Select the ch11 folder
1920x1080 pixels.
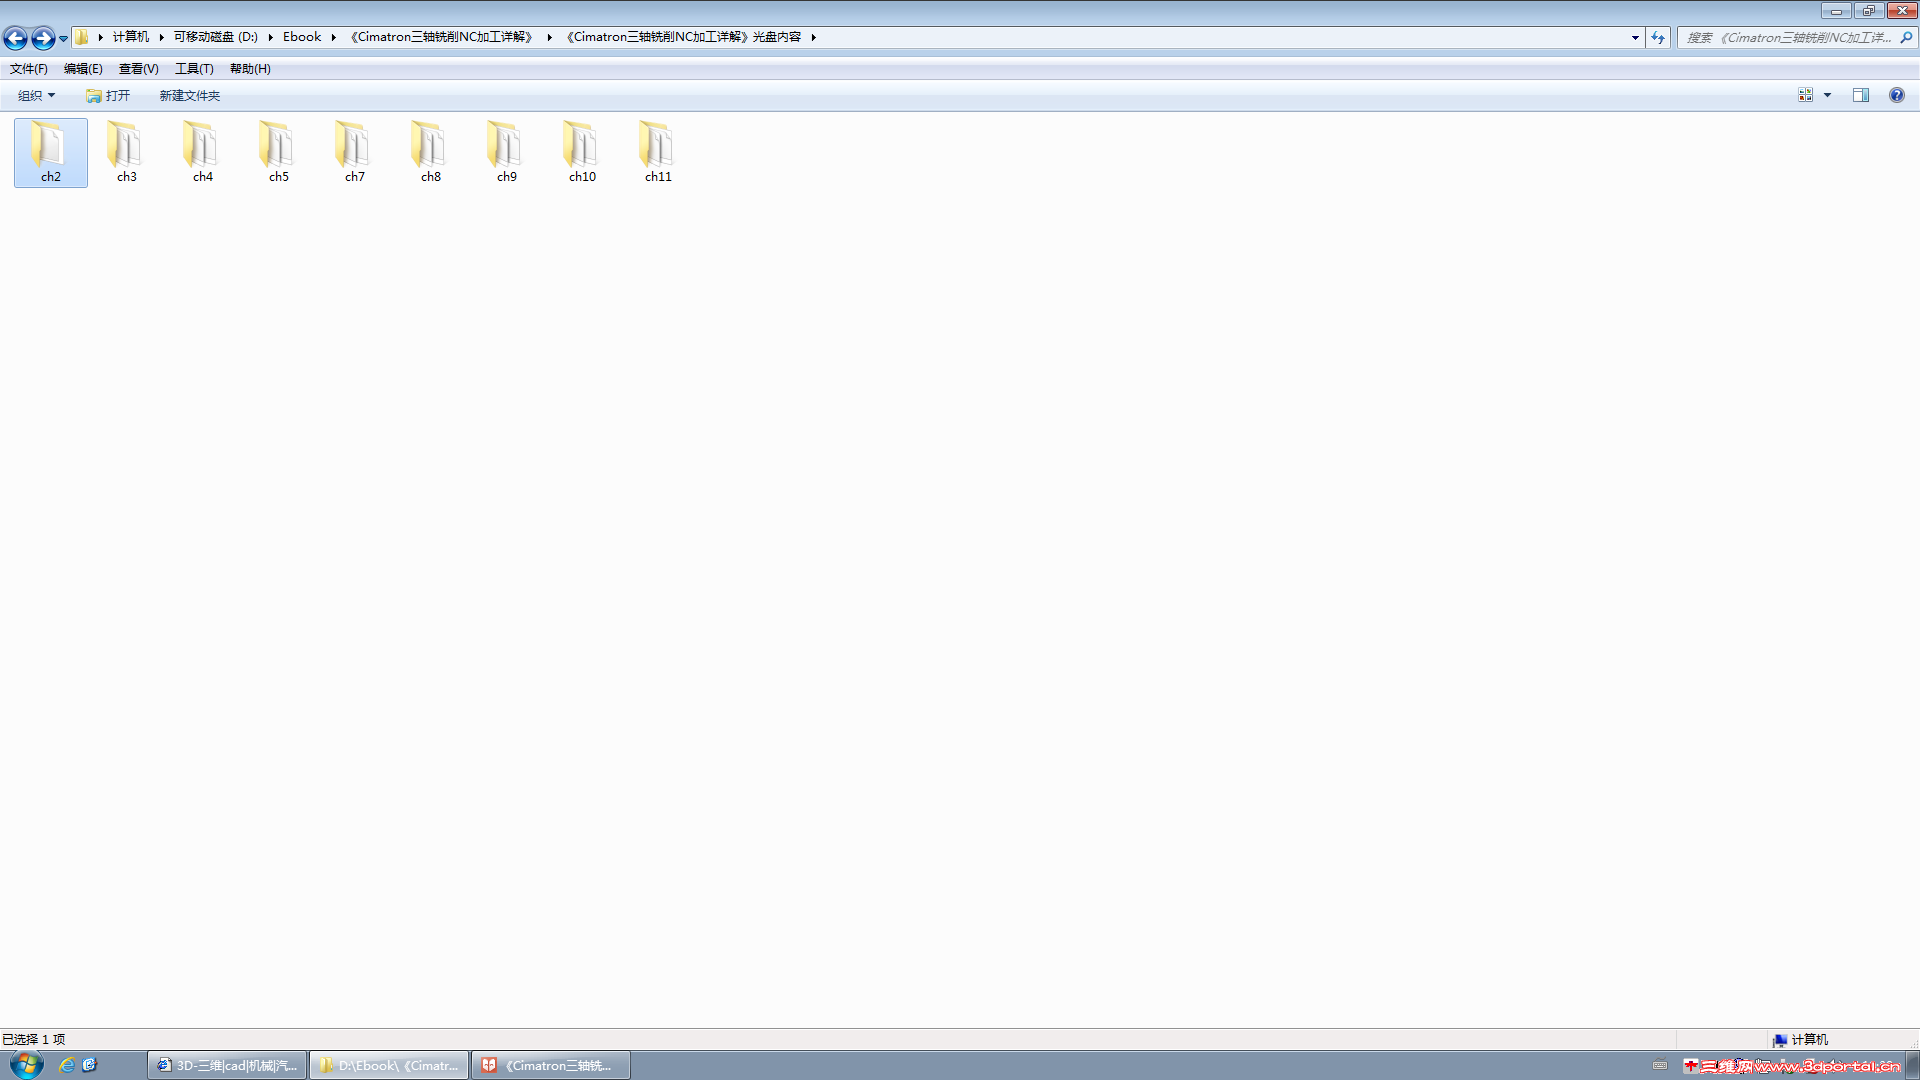[659, 152]
